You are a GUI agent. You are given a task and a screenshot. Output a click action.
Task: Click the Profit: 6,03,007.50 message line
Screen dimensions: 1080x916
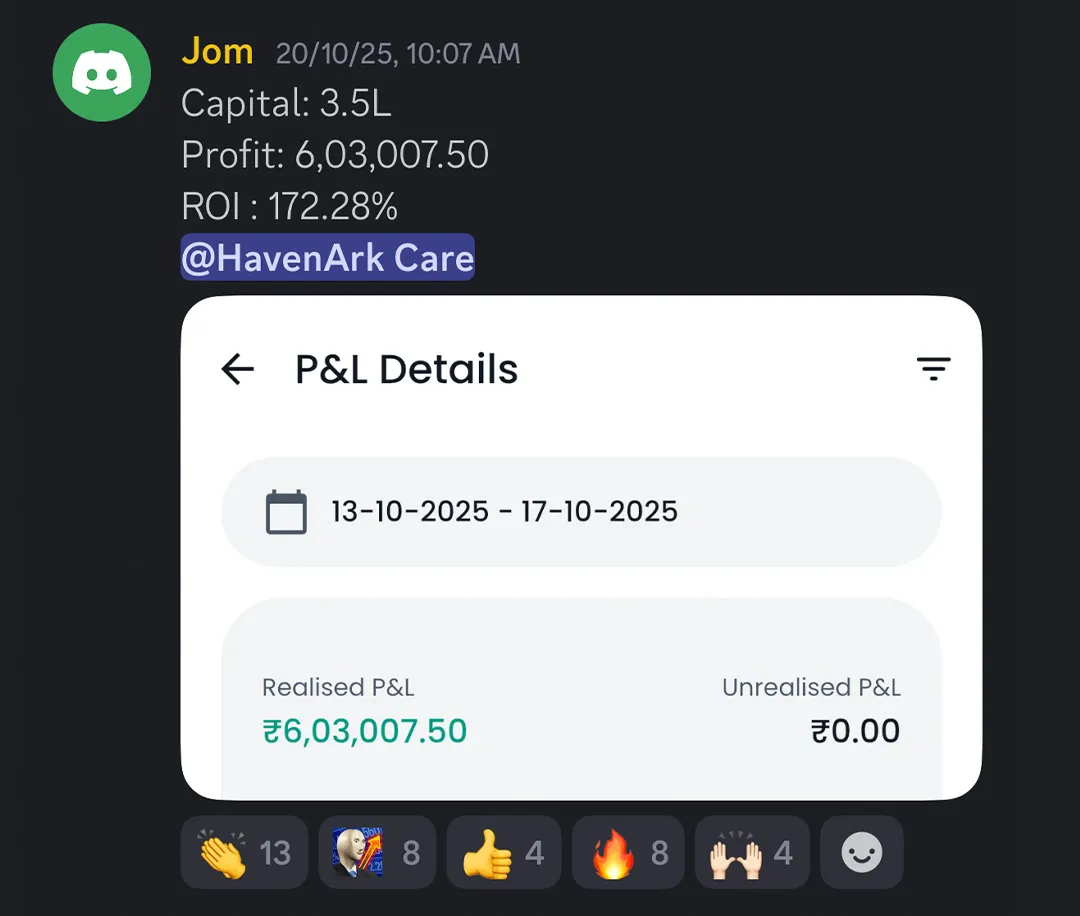click(335, 155)
